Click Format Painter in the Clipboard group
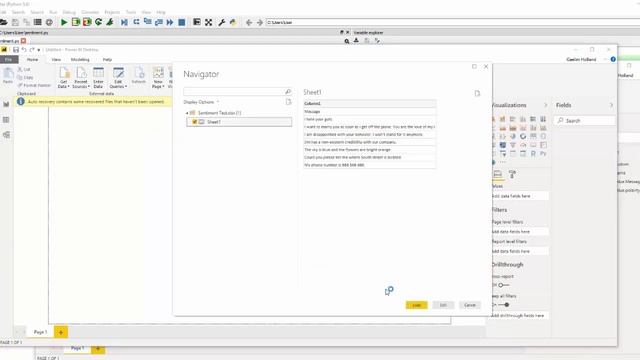This screenshot has height=360, width=640. click(34, 85)
